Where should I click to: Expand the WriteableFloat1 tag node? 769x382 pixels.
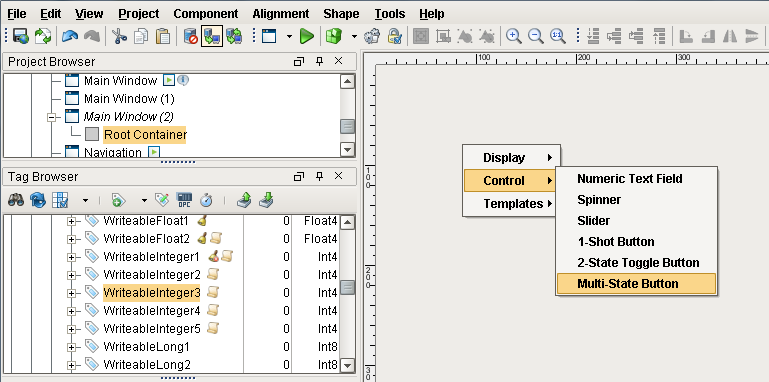[72, 222]
